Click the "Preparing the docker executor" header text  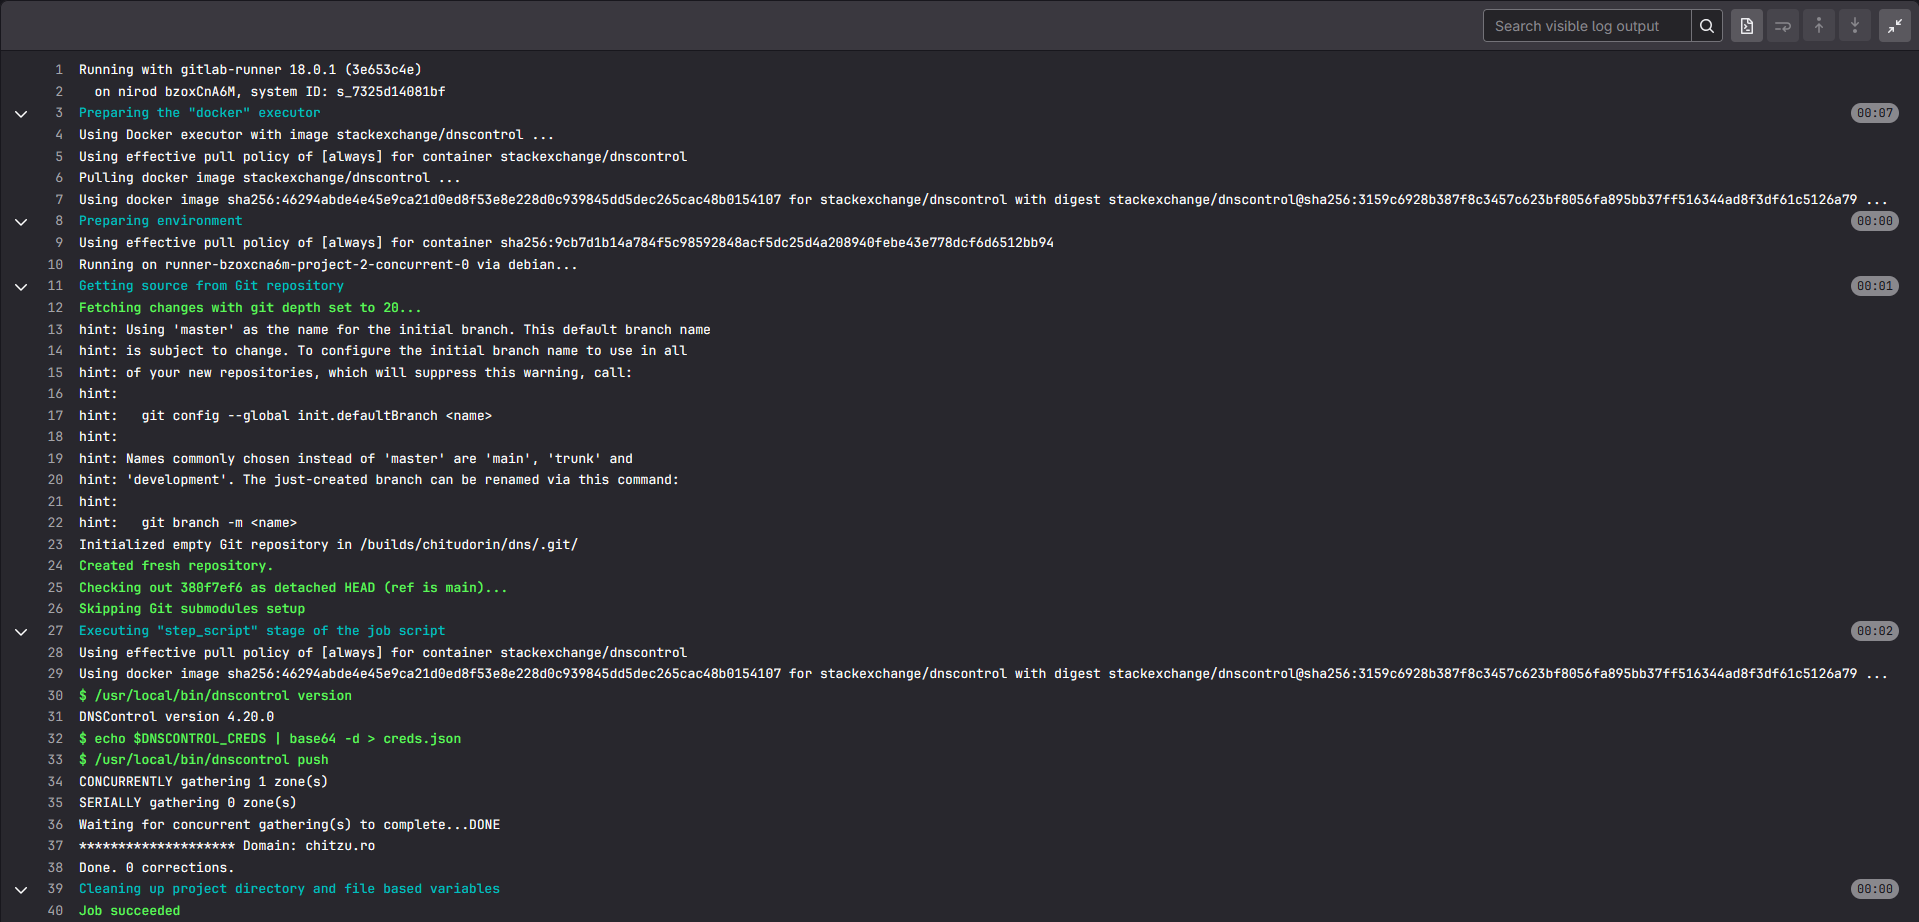[x=200, y=113]
